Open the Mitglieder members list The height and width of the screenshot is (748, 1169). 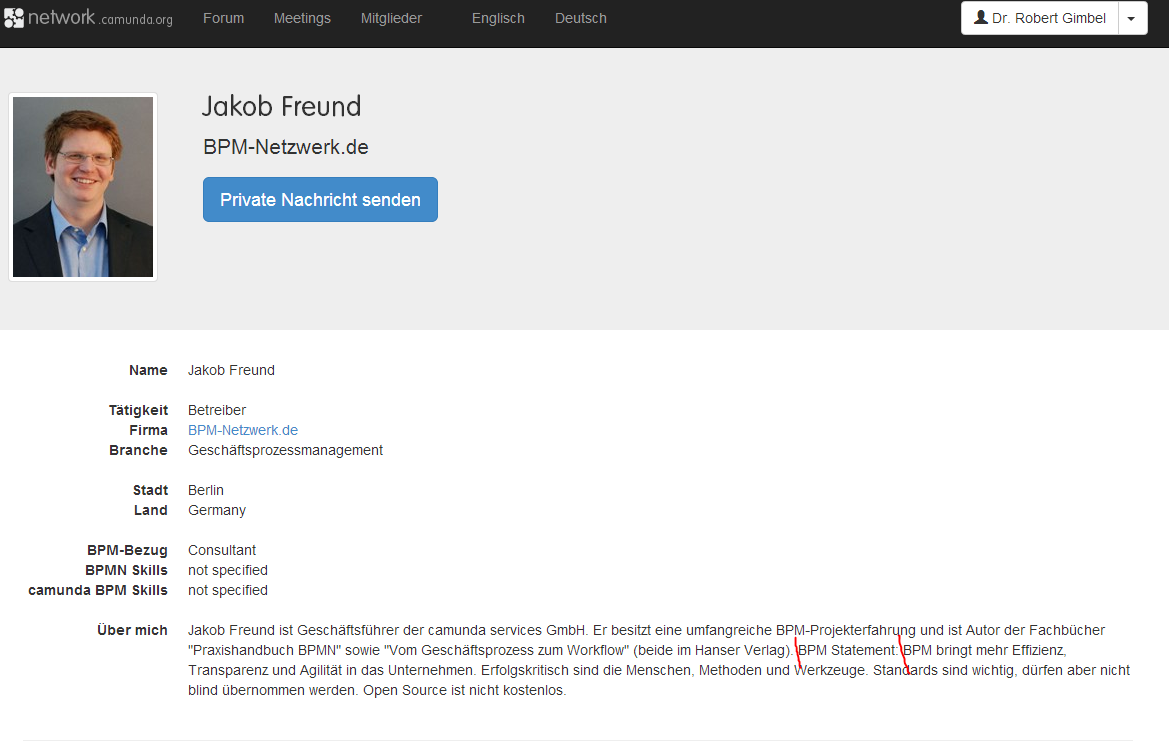(391, 18)
